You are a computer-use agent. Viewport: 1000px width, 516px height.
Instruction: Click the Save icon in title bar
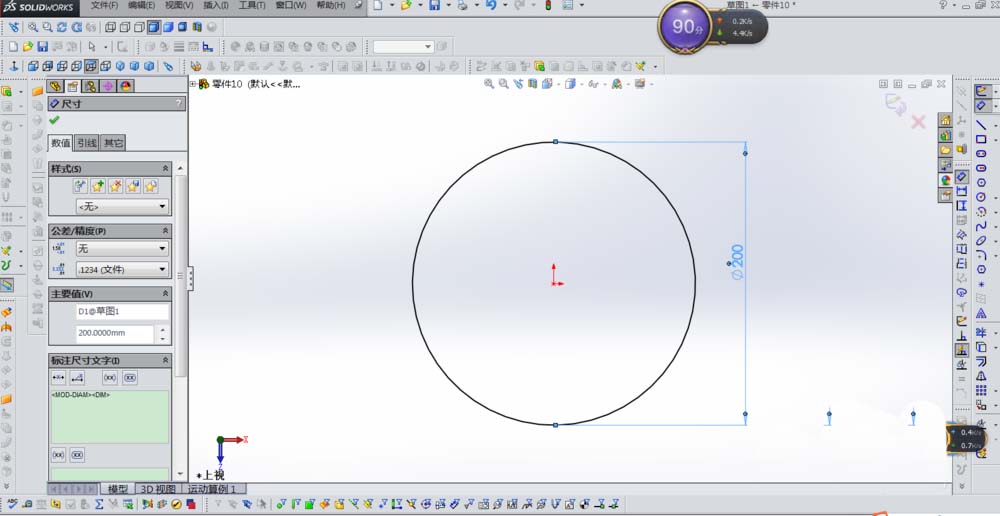click(x=434, y=5)
